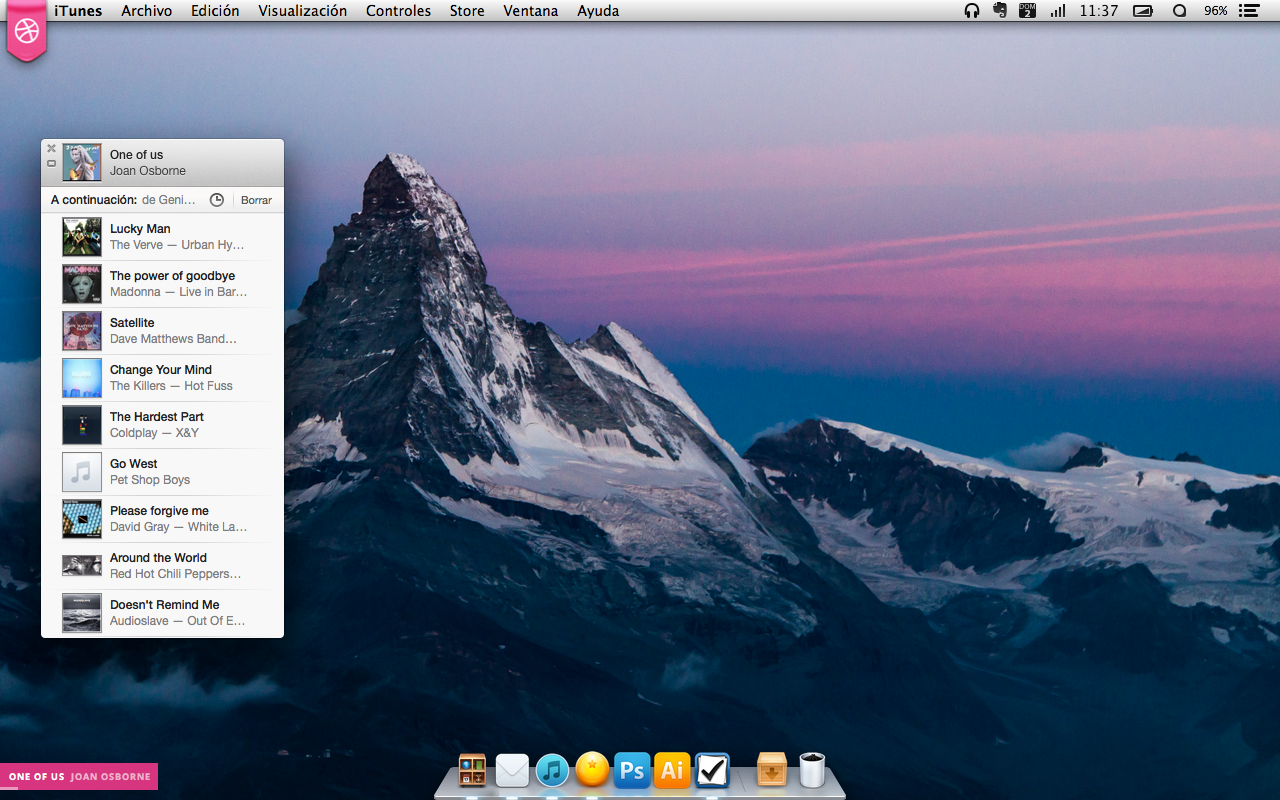
Task: Show history with the clock icon
Action: 217,200
